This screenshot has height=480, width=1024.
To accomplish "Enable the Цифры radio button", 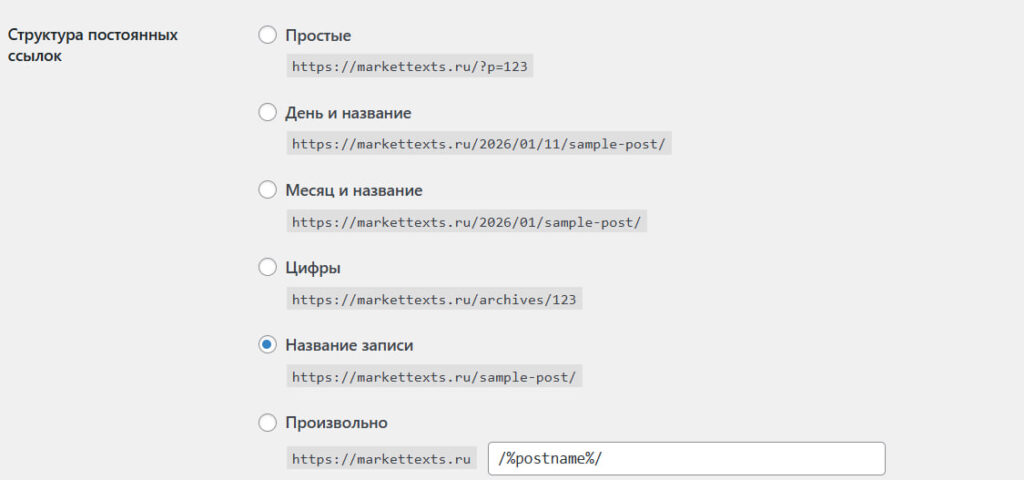I will coord(267,267).
